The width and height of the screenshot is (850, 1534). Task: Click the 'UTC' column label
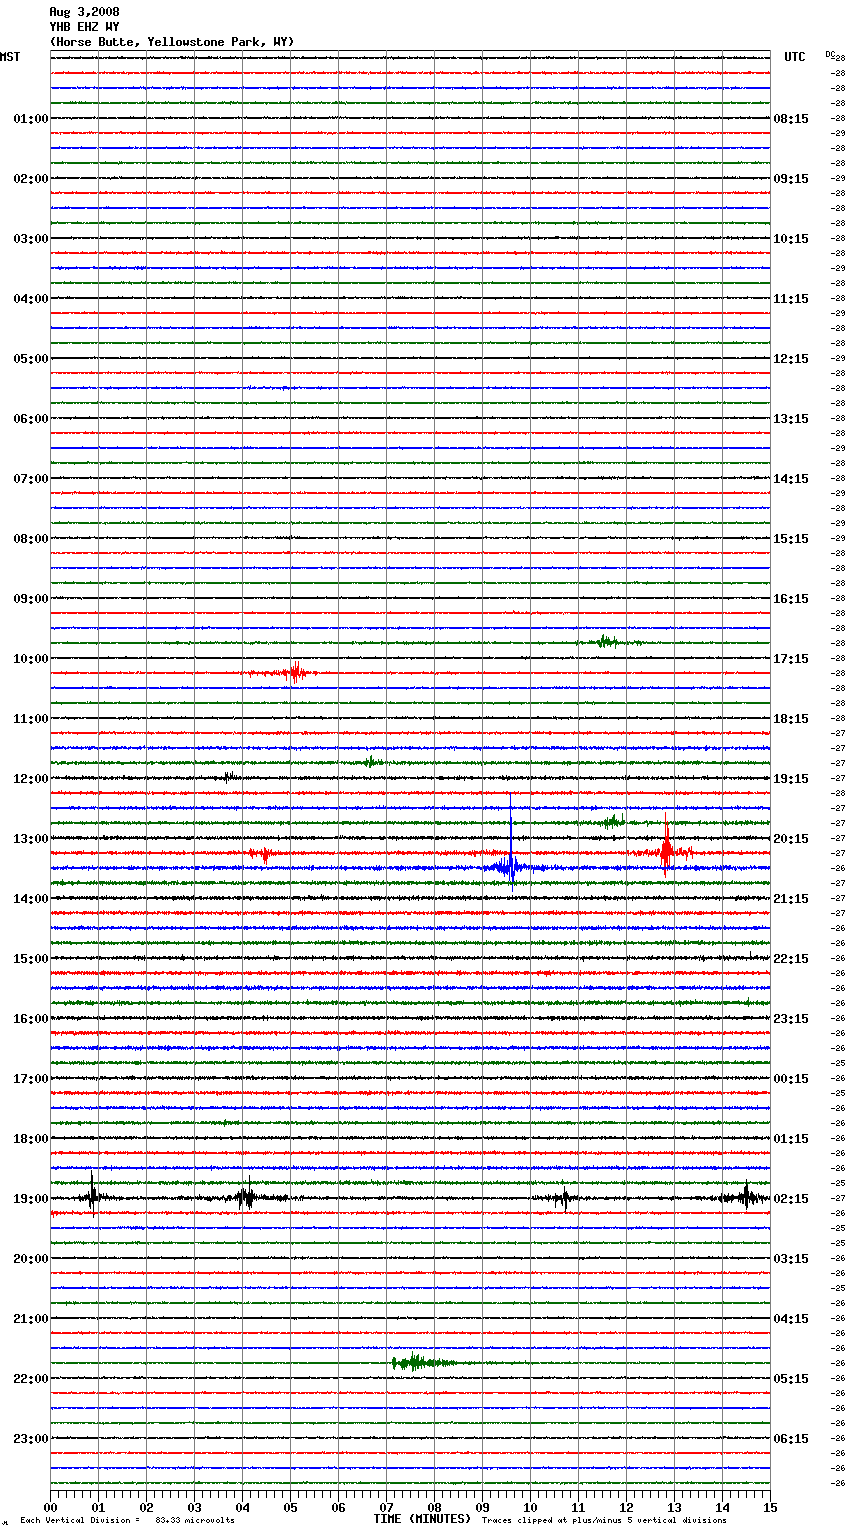(795, 57)
